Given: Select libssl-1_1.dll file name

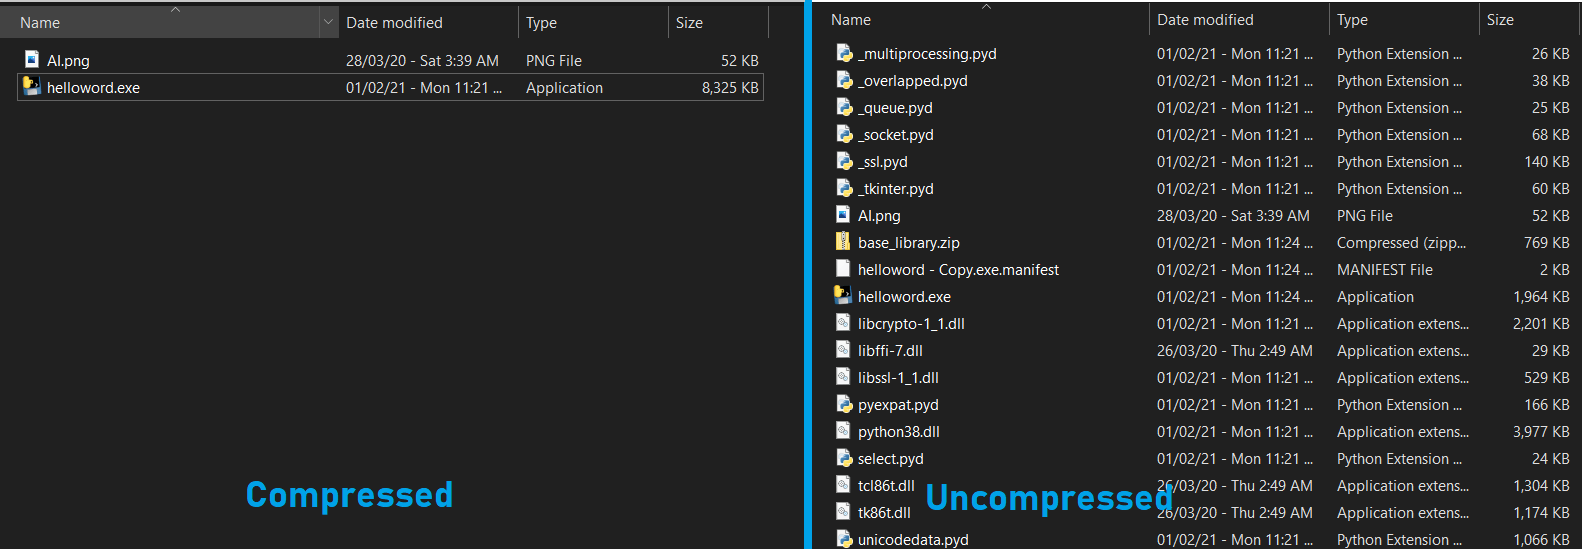Looking at the screenshot, I should coord(898,378).
